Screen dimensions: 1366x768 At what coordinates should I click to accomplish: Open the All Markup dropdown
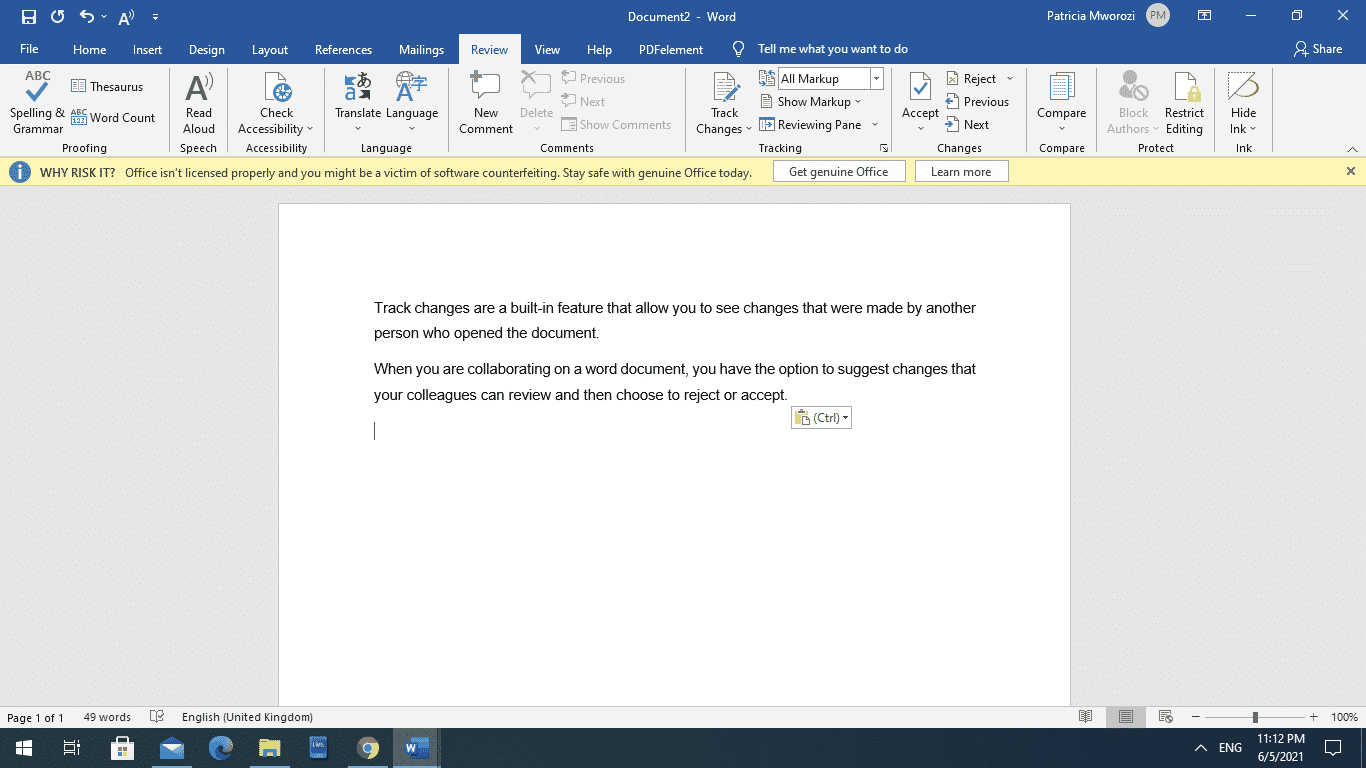click(876, 78)
